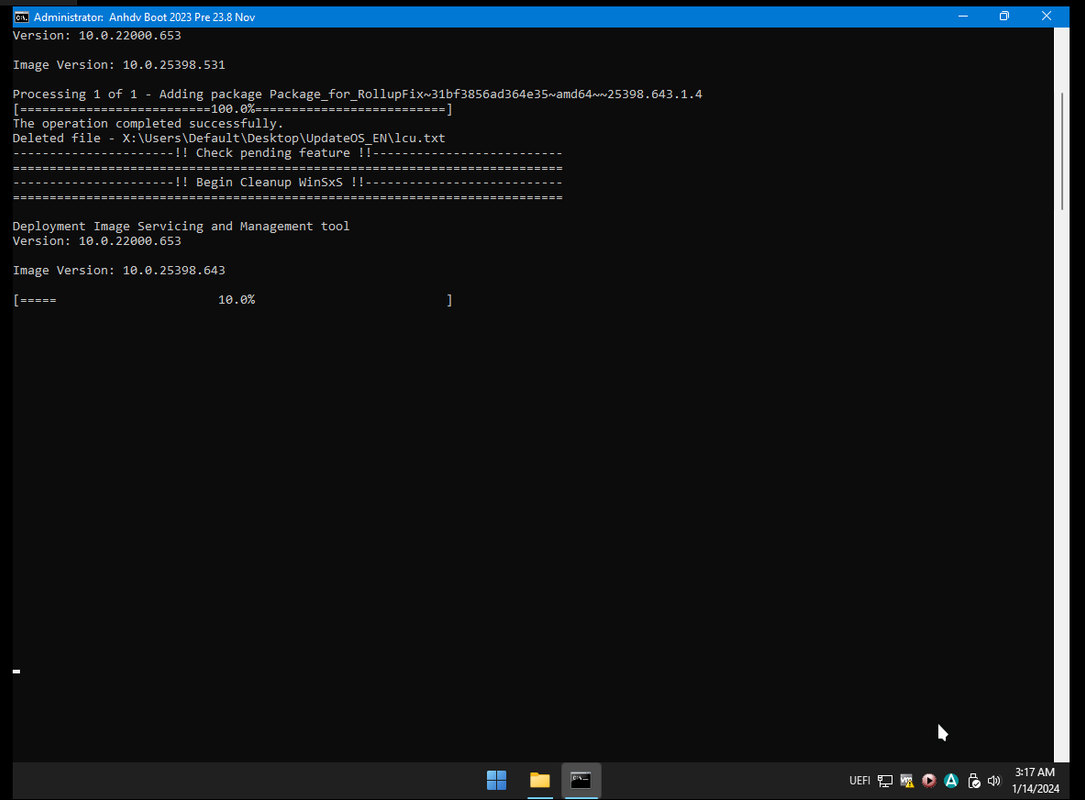The width and height of the screenshot is (1085, 800).
Task: Open the network computer tray icon
Action: [885, 781]
